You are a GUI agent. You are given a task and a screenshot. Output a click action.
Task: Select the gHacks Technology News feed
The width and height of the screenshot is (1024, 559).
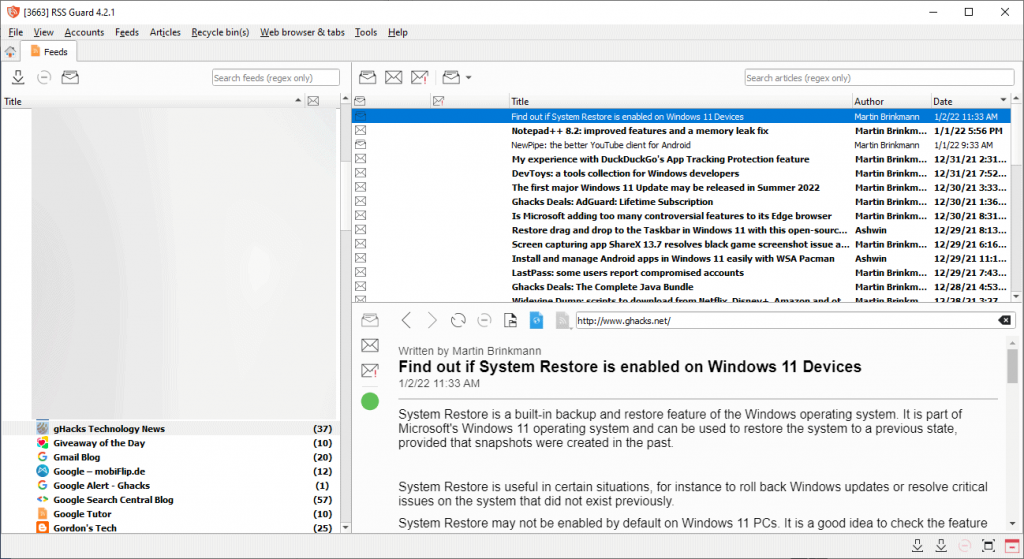(x=169, y=428)
